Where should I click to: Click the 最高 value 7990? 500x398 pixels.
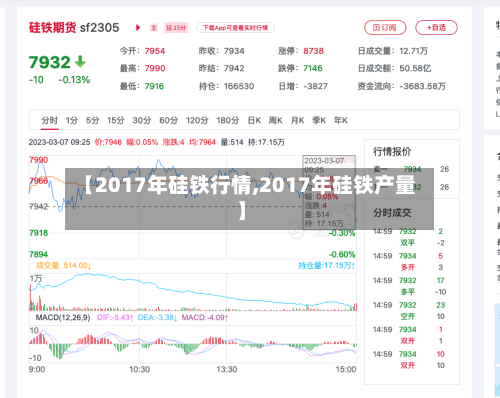point(155,68)
